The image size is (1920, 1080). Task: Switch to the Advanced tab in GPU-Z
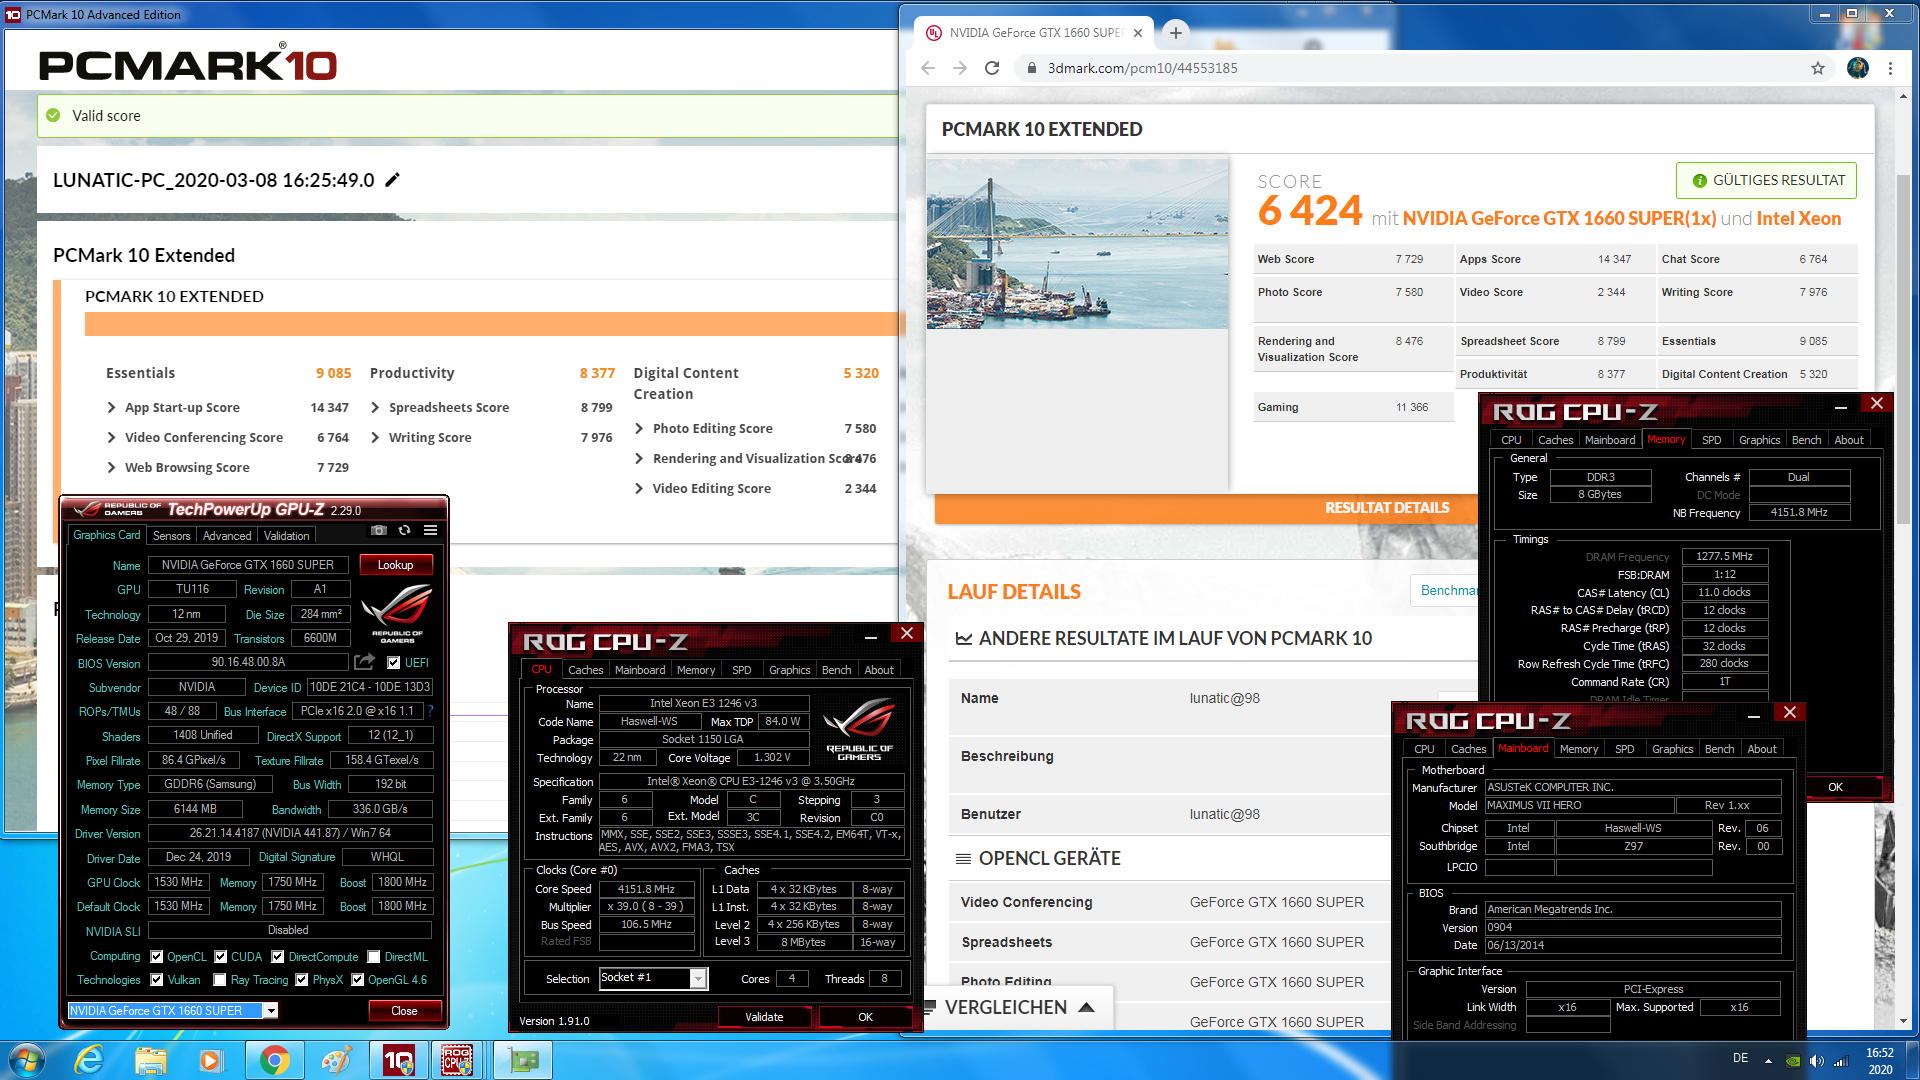pyautogui.click(x=227, y=536)
